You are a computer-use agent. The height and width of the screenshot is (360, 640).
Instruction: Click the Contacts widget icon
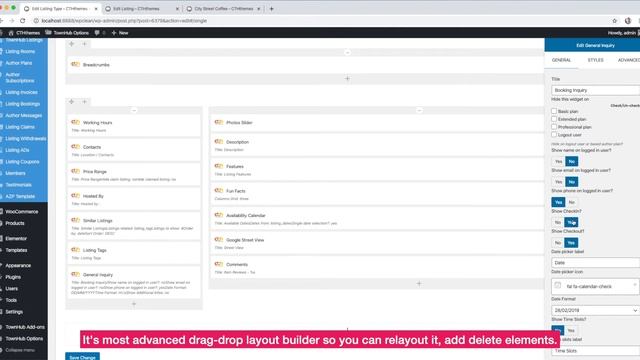pos(76,147)
